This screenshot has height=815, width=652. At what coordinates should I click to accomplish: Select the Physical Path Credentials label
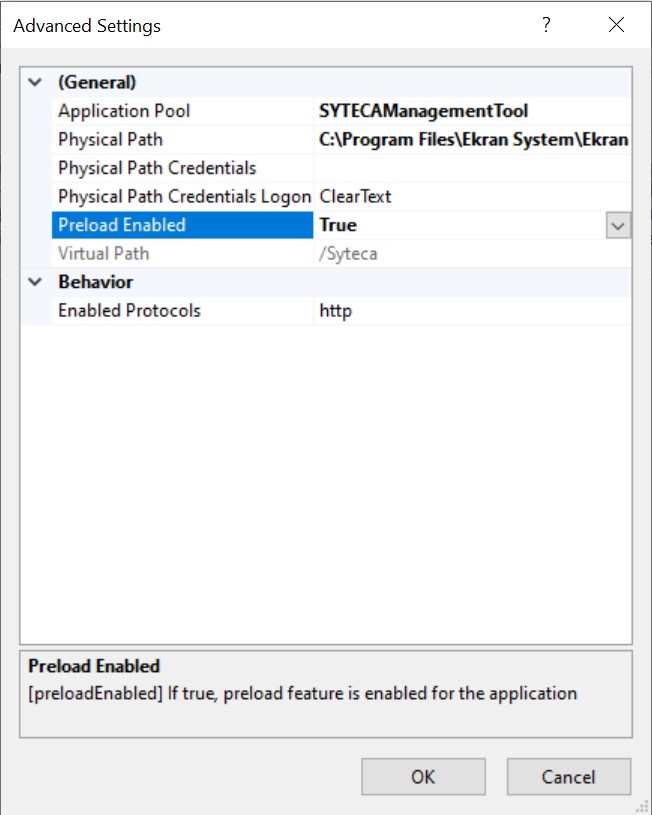tap(157, 168)
